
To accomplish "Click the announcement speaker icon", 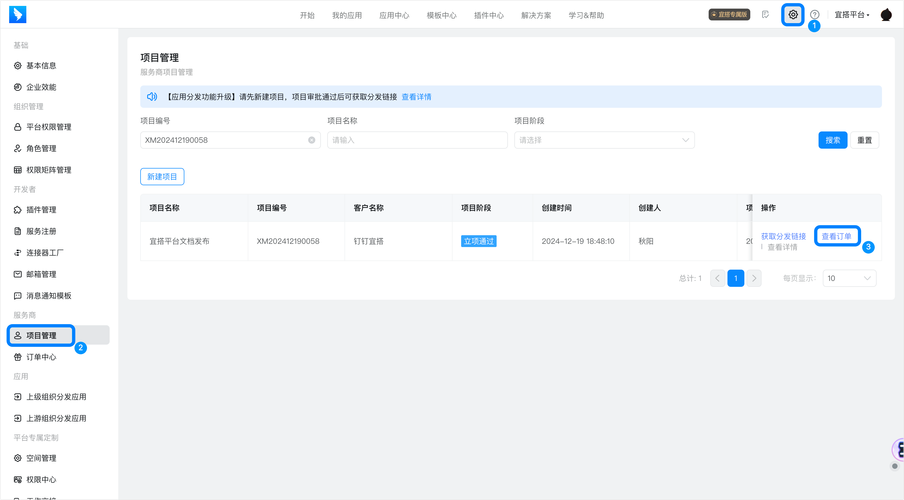I will [152, 97].
